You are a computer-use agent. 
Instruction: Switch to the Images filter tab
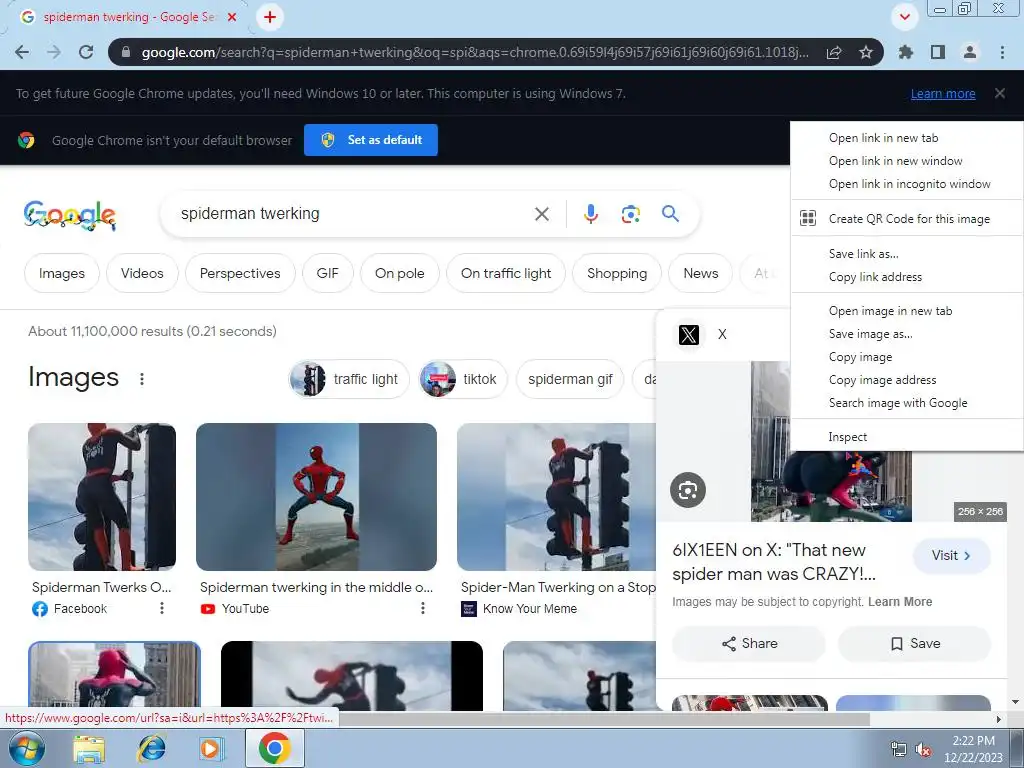point(62,274)
